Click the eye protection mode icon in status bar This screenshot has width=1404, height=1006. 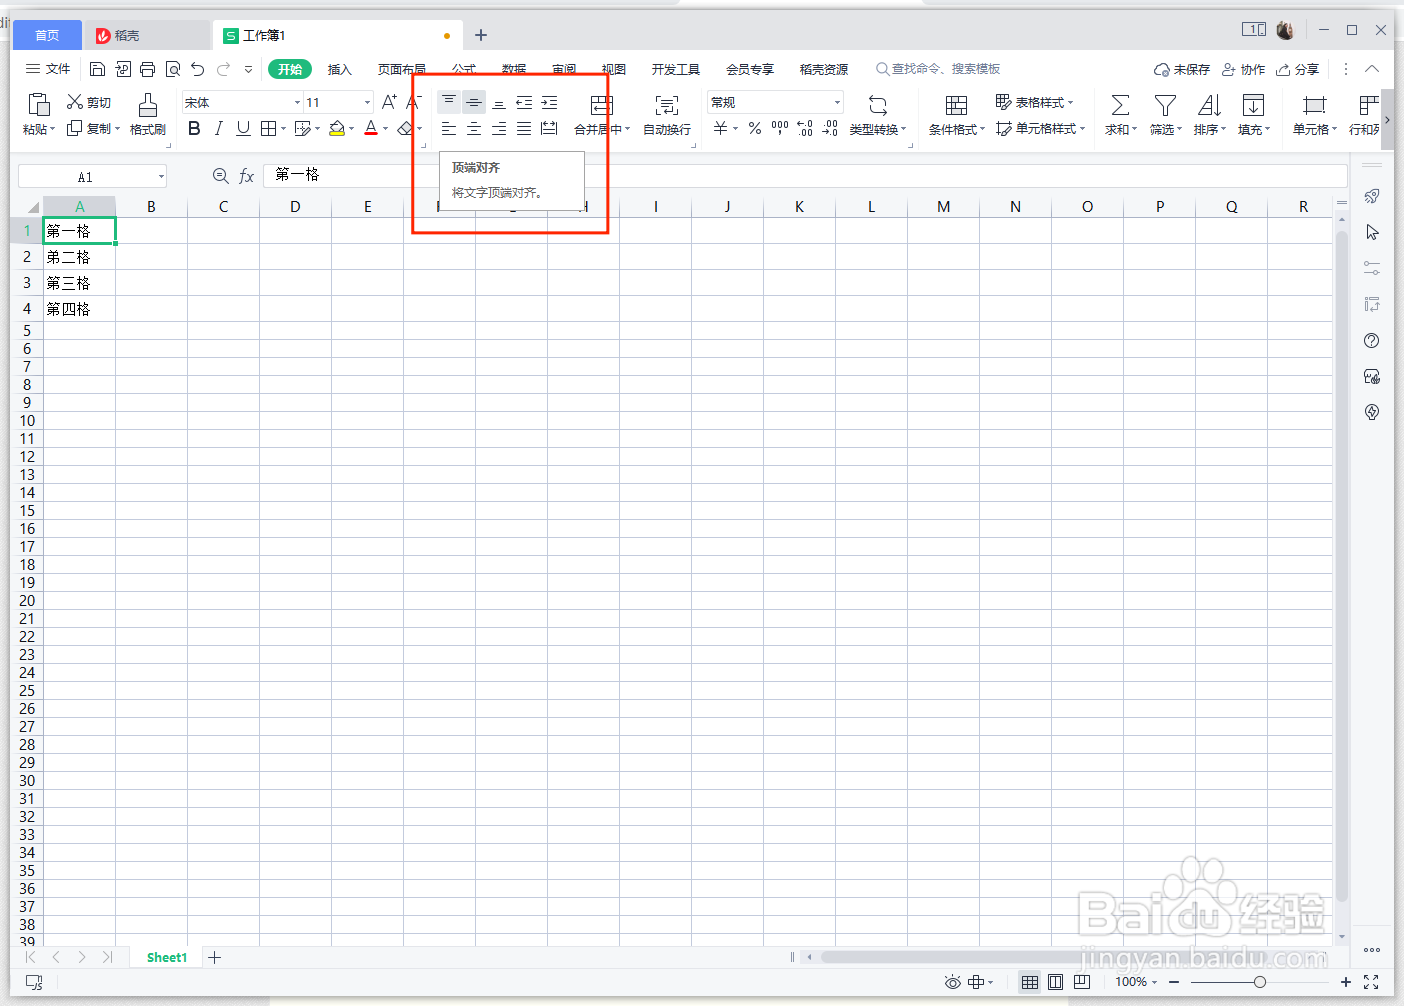953,982
